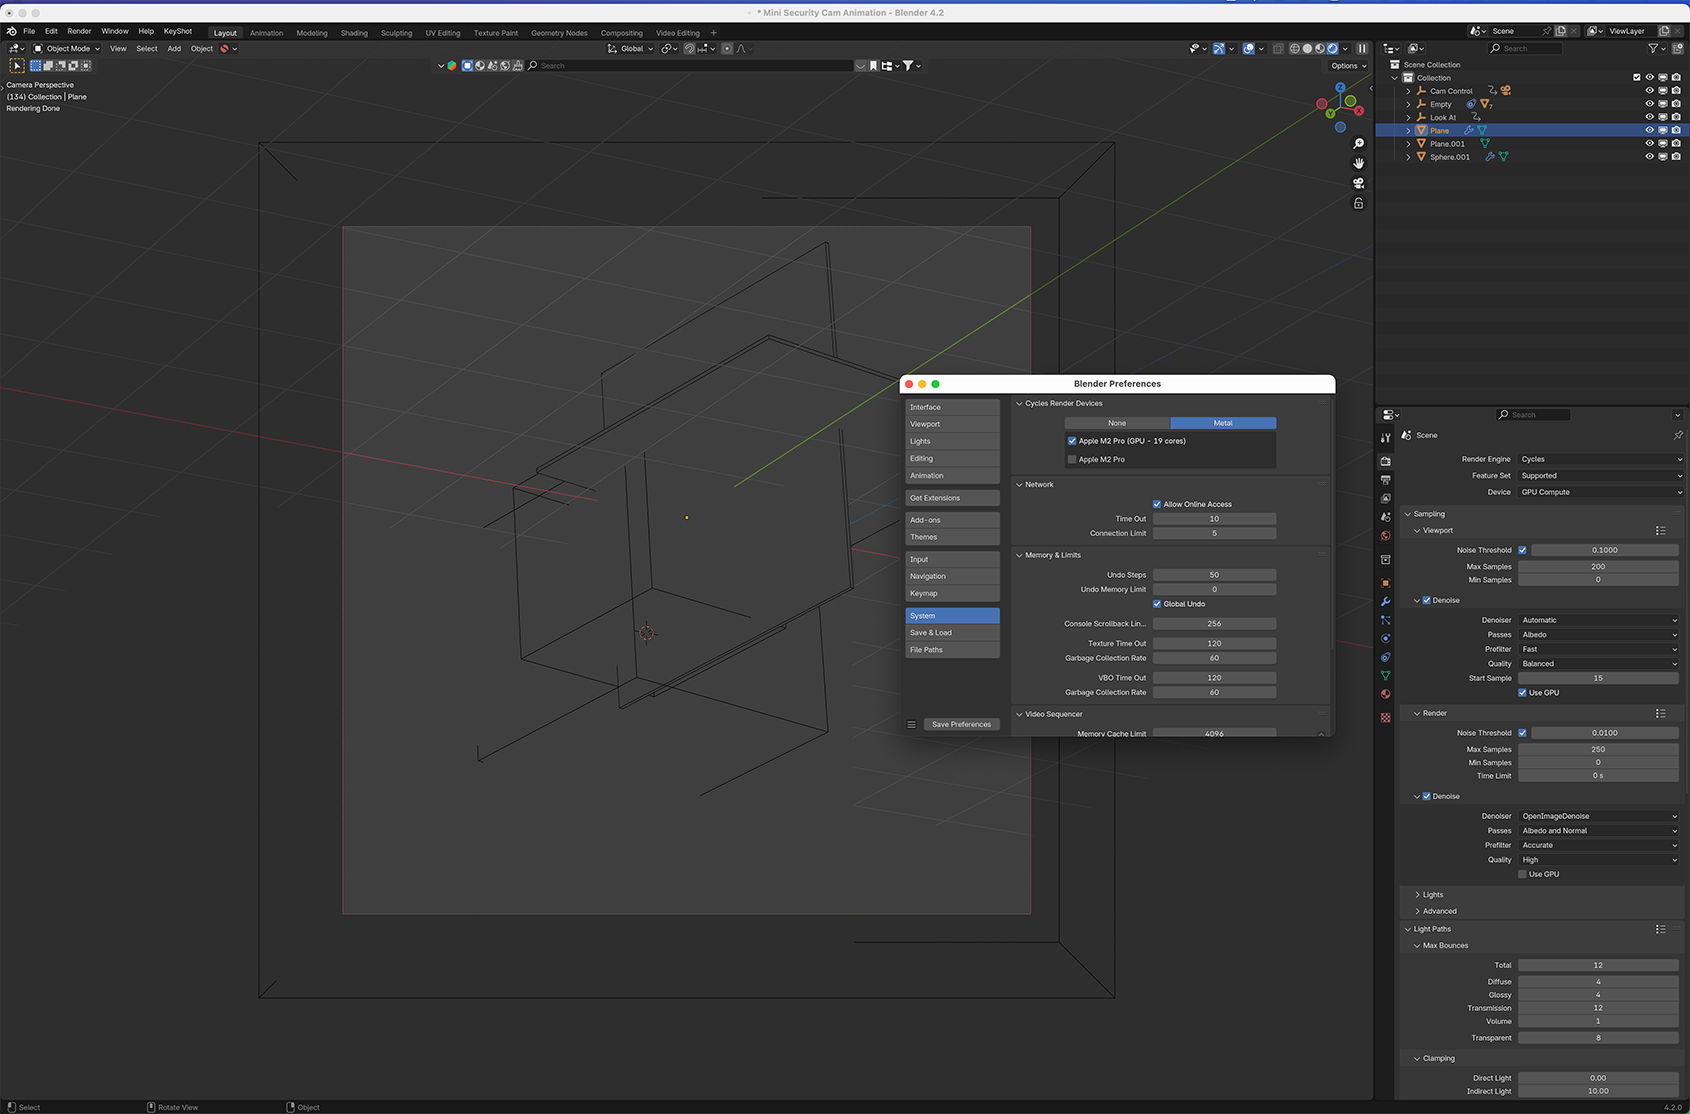Screen dimensions: 1690x1114
Task: Open the Modifiers wrench tab in Properties
Action: click(1385, 602)
